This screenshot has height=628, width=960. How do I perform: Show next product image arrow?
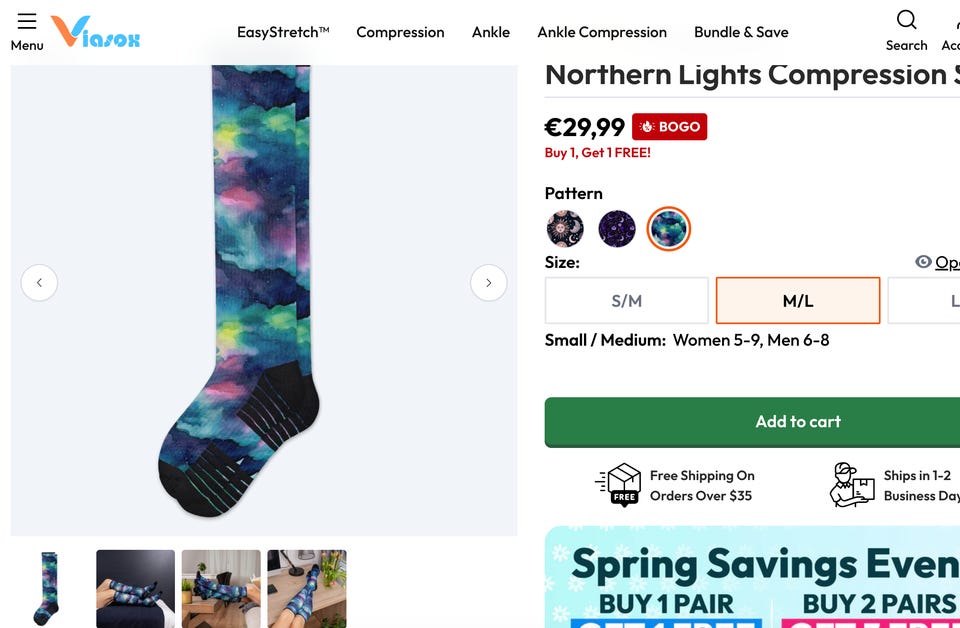(x=488, y=283)
